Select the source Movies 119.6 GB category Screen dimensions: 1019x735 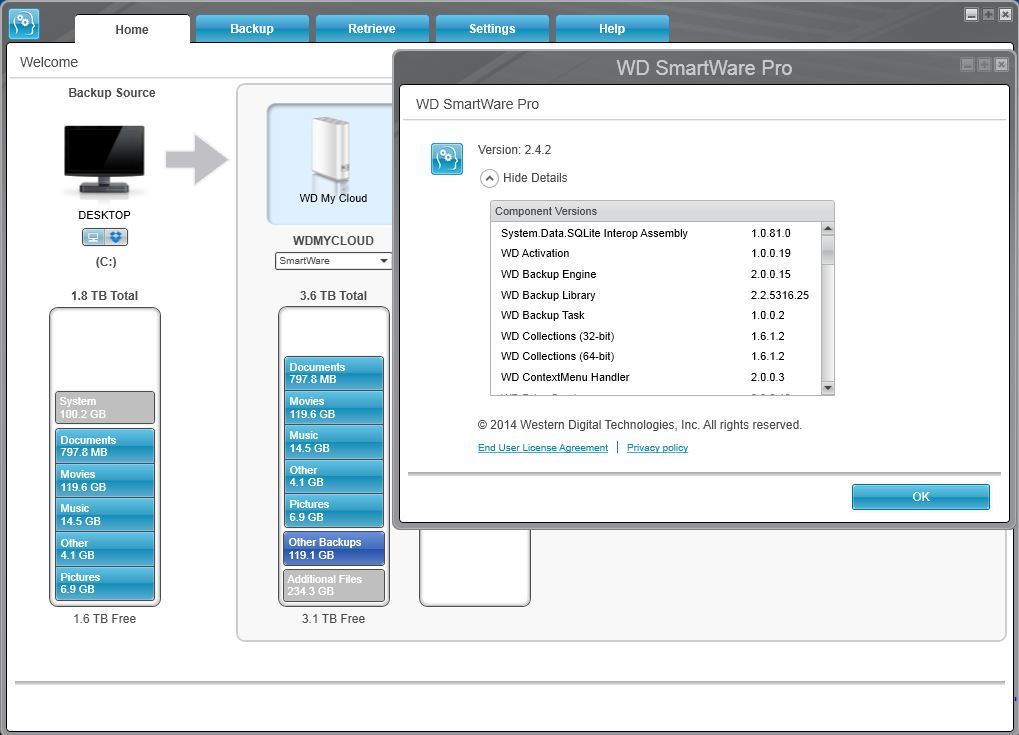pos(105,480)
